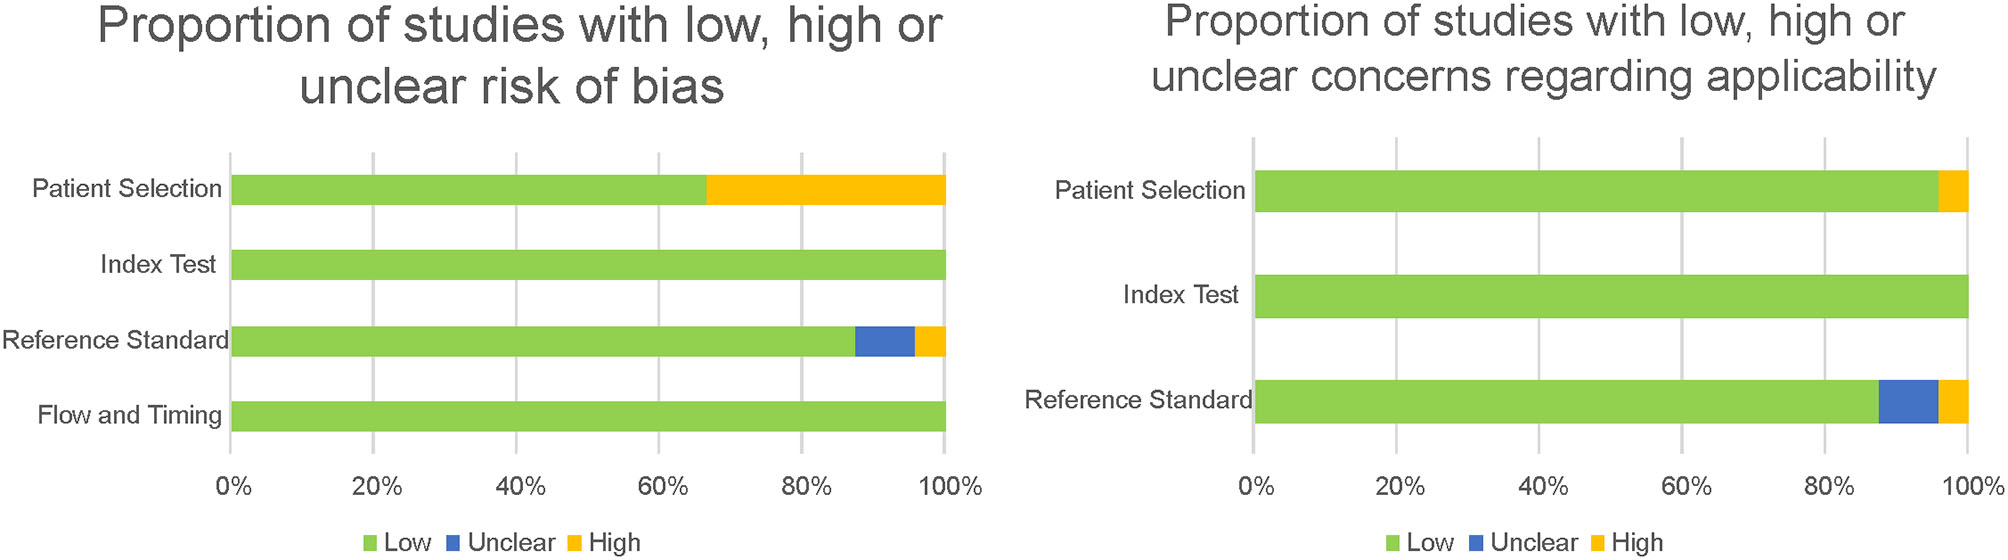
Task: Click the blue Unclear legend swatch in the applicability chart
Action: tap(1476, 543)
